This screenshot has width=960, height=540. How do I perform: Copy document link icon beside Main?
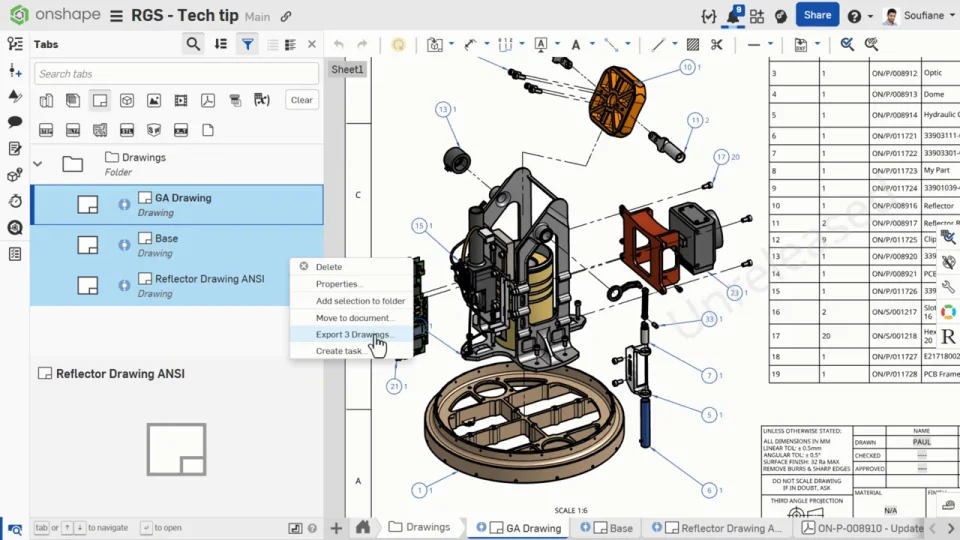coord(286,17)
